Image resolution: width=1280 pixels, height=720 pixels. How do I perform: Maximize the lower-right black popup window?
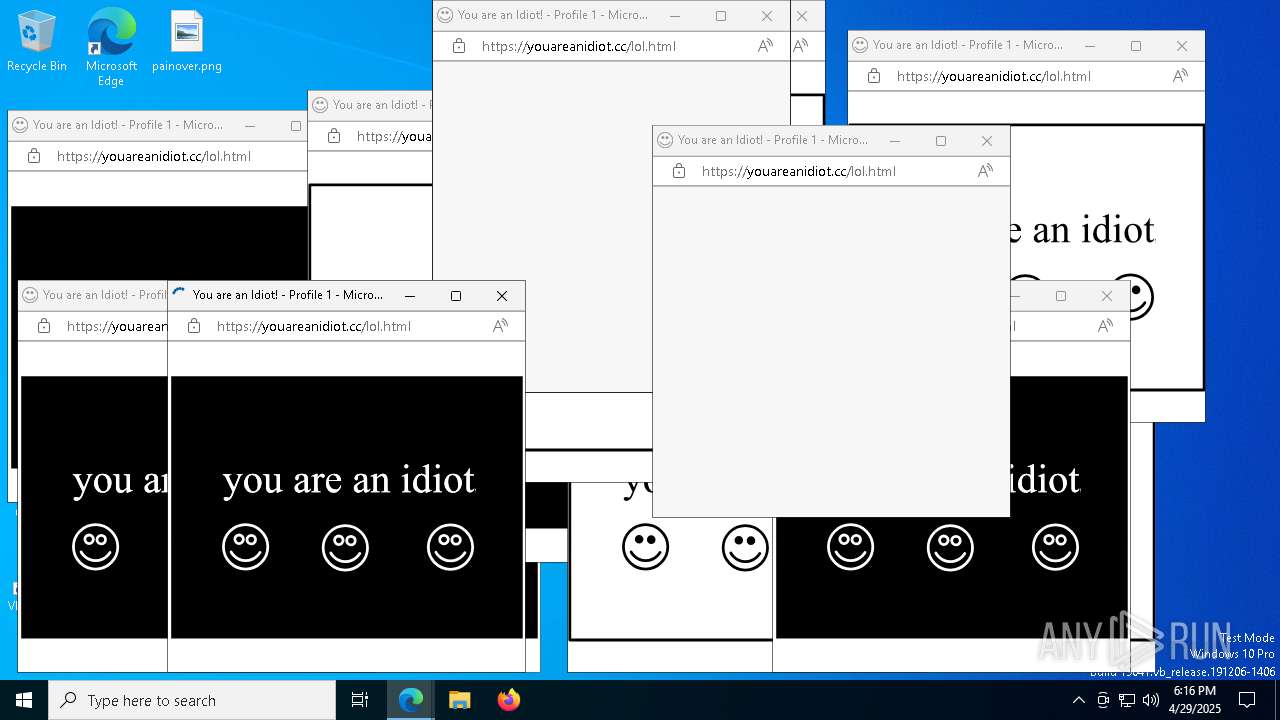pyautogui.click(x=1061, y=296)
